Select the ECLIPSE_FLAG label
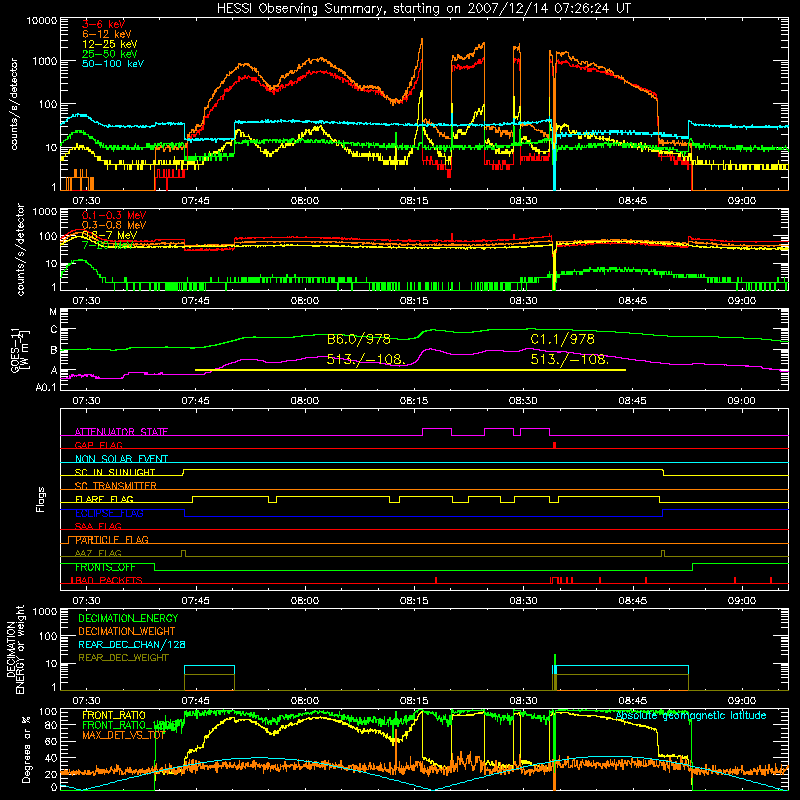Viewport: 800px width, 800px height. 109,513
